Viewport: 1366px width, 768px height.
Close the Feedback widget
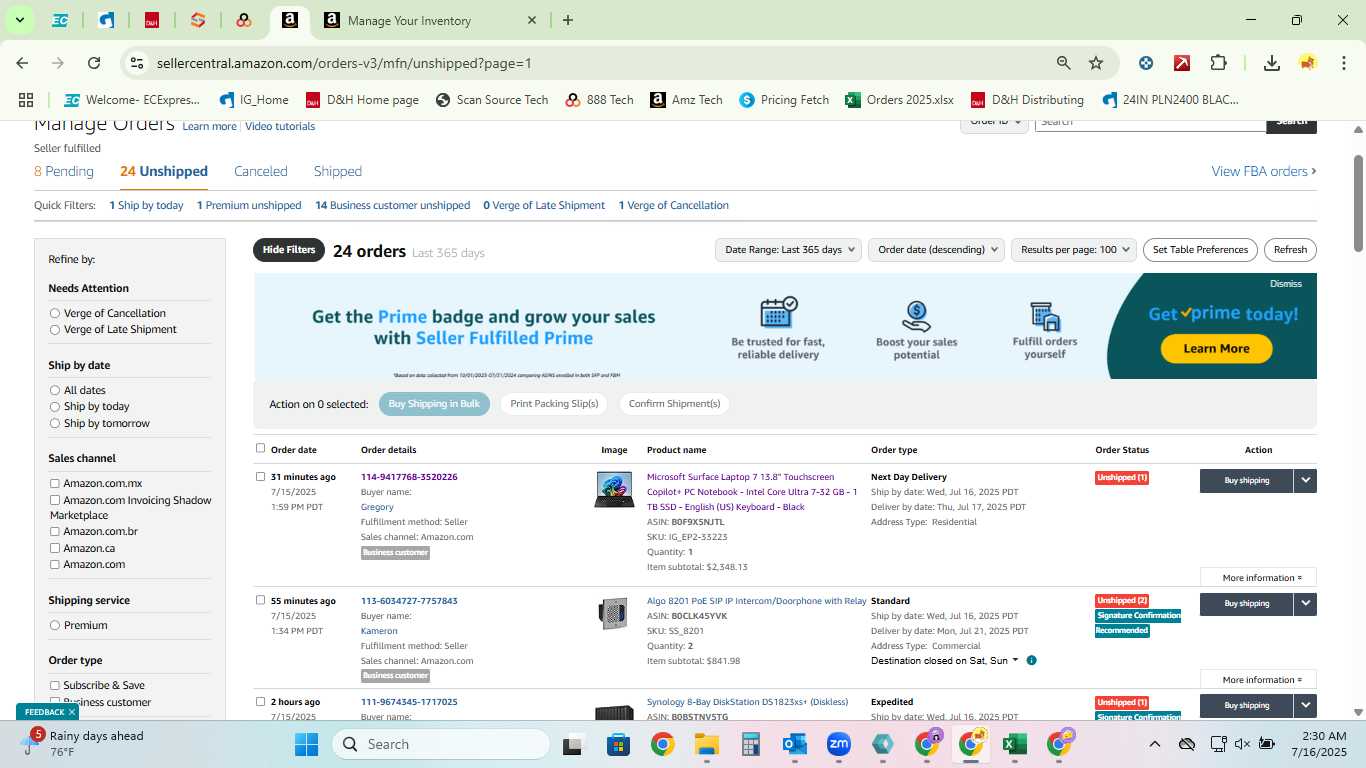[72, 712]
